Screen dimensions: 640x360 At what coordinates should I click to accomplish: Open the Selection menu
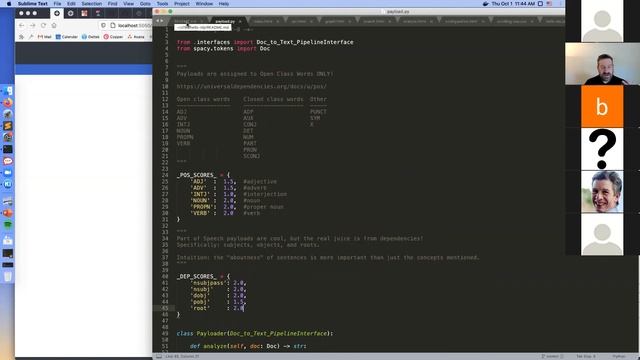pos(91,4)
